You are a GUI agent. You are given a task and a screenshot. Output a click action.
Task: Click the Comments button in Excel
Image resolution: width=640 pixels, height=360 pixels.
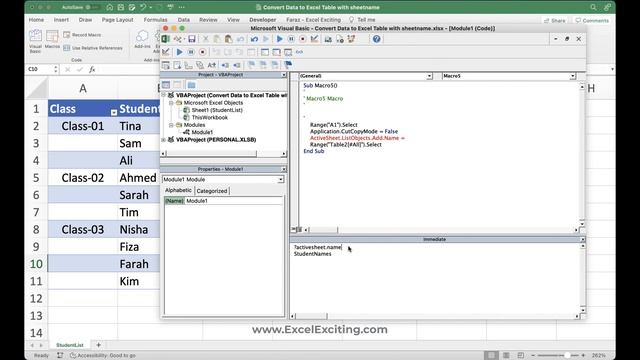coord(592,20)
